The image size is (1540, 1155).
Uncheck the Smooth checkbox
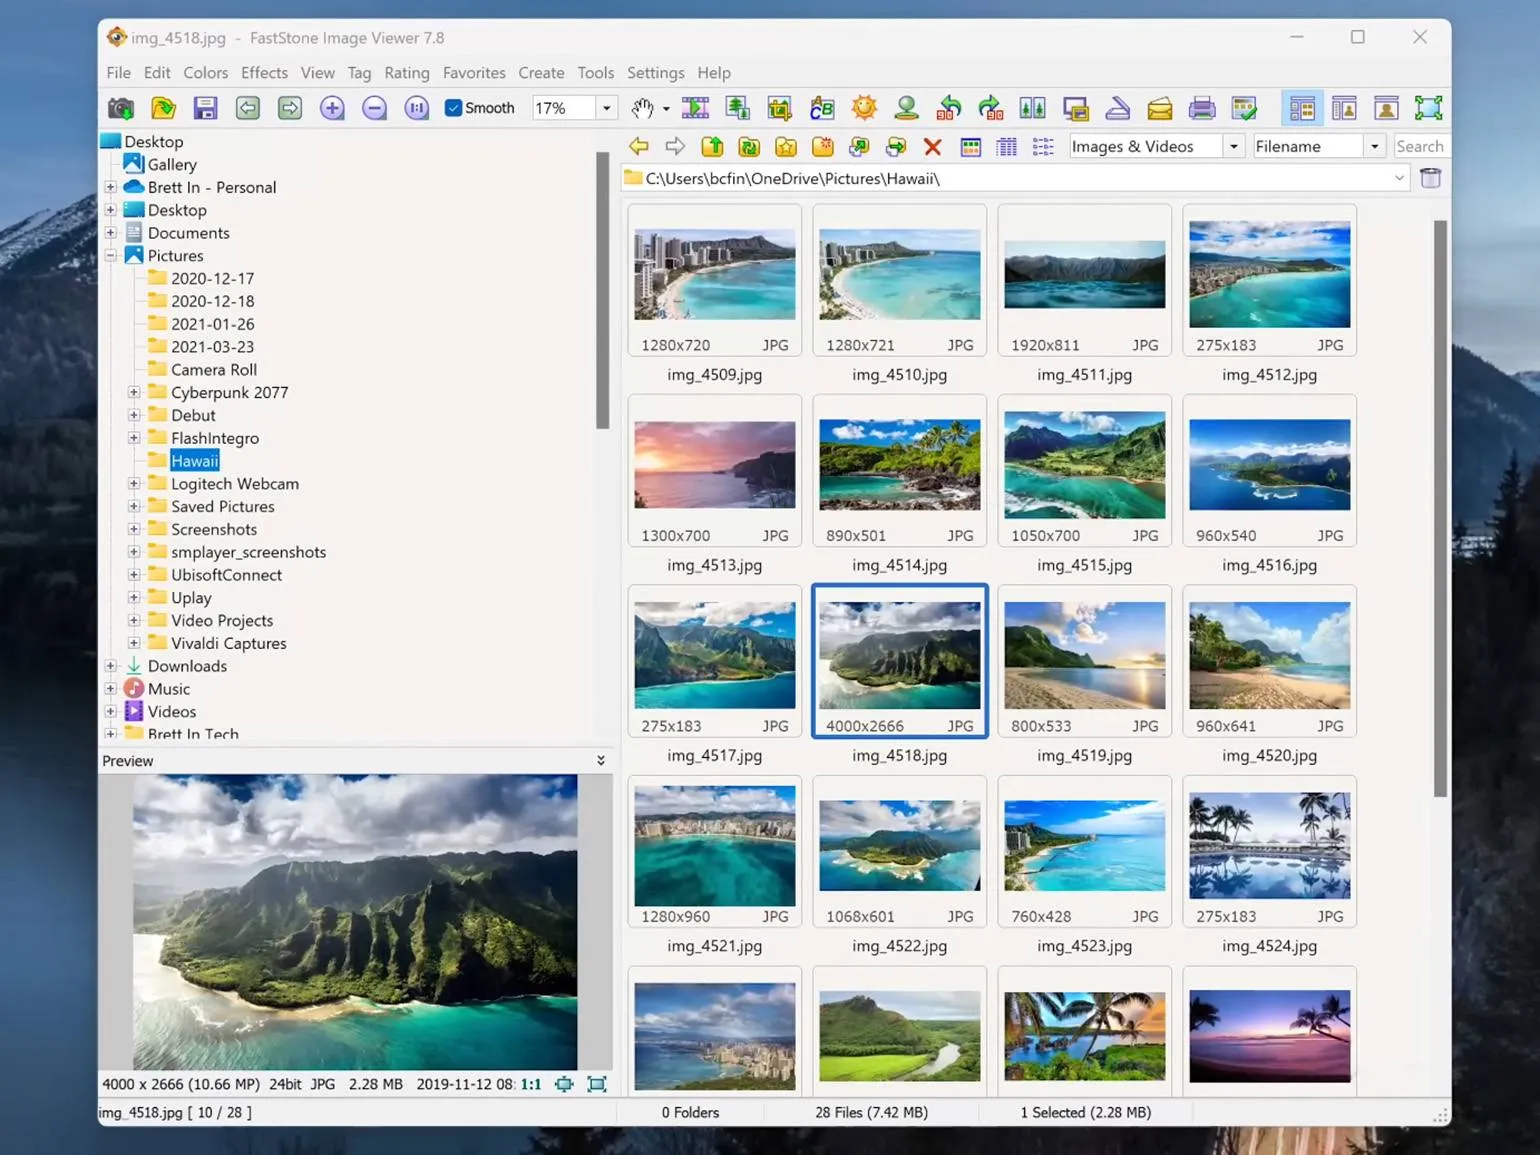pos(453,108)
